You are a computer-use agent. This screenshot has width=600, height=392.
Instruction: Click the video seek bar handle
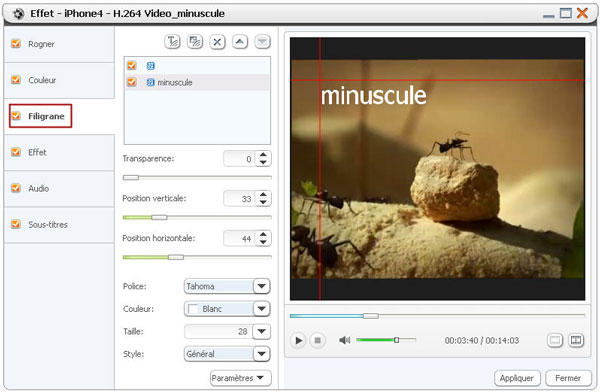point(370,316)
